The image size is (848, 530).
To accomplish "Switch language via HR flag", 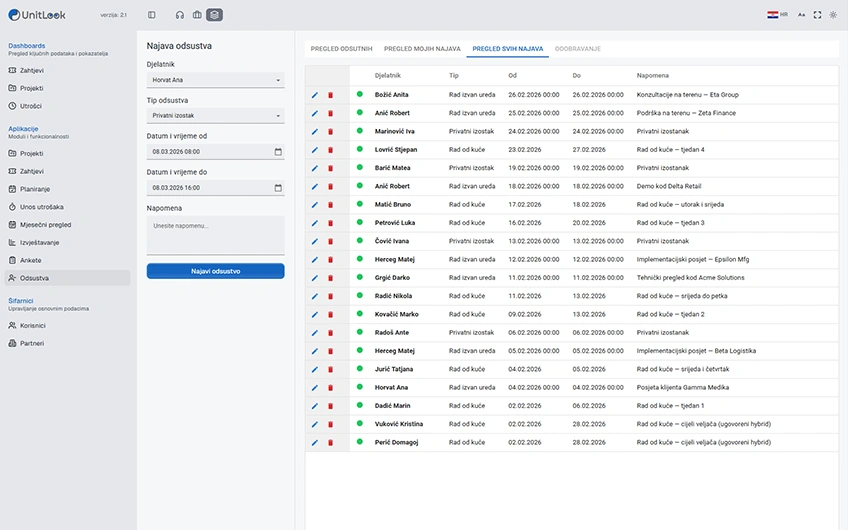I will (x=777, y=15).
